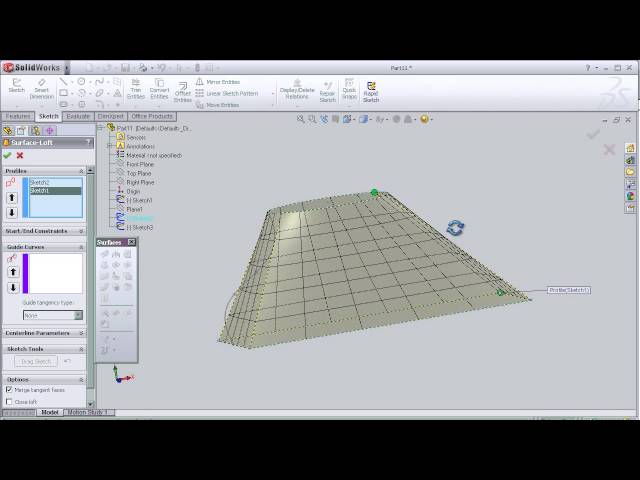Viewport: 640px width, 480px height.
Task: Choose the Convert Entities tool
Action: tap(159, 89)
